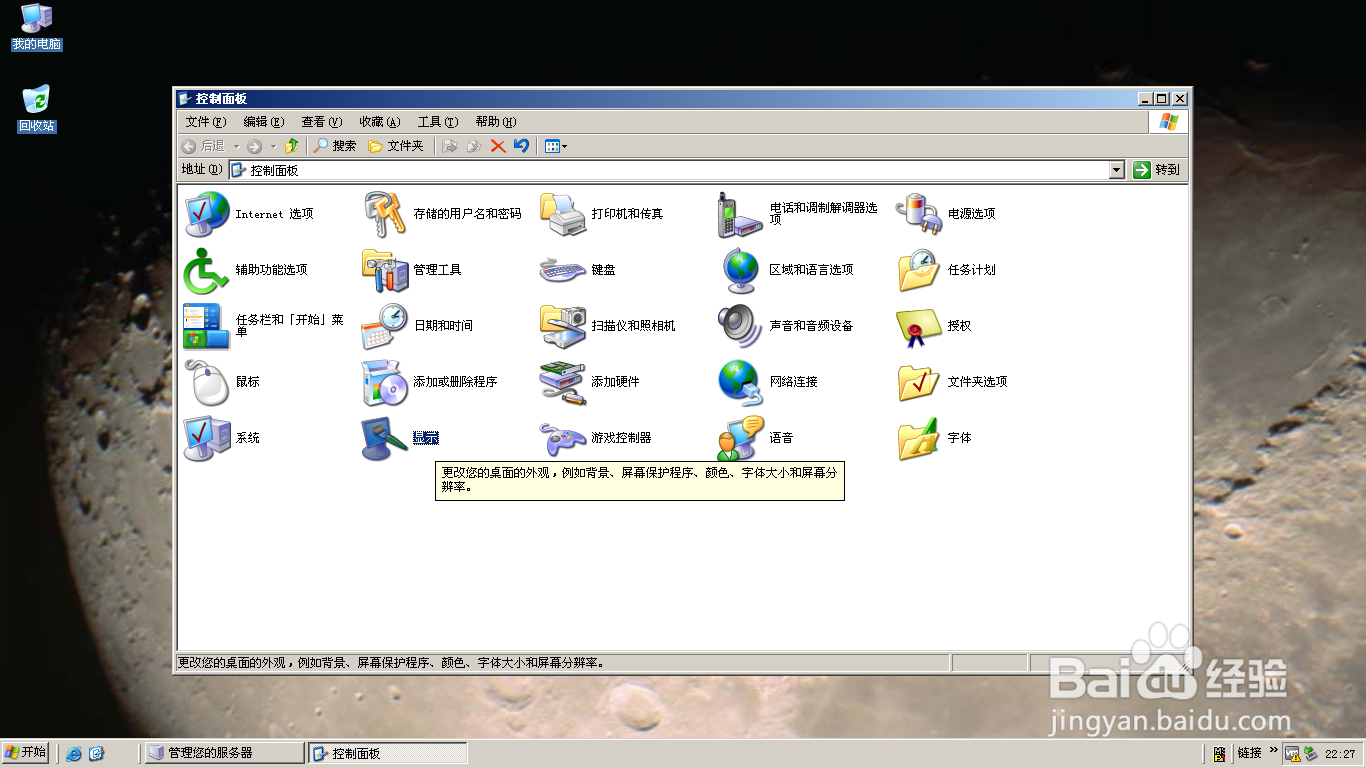Open 语音 speech item
The height and width of the screenshot is (768, 1366).
click(x=755, y=438)
